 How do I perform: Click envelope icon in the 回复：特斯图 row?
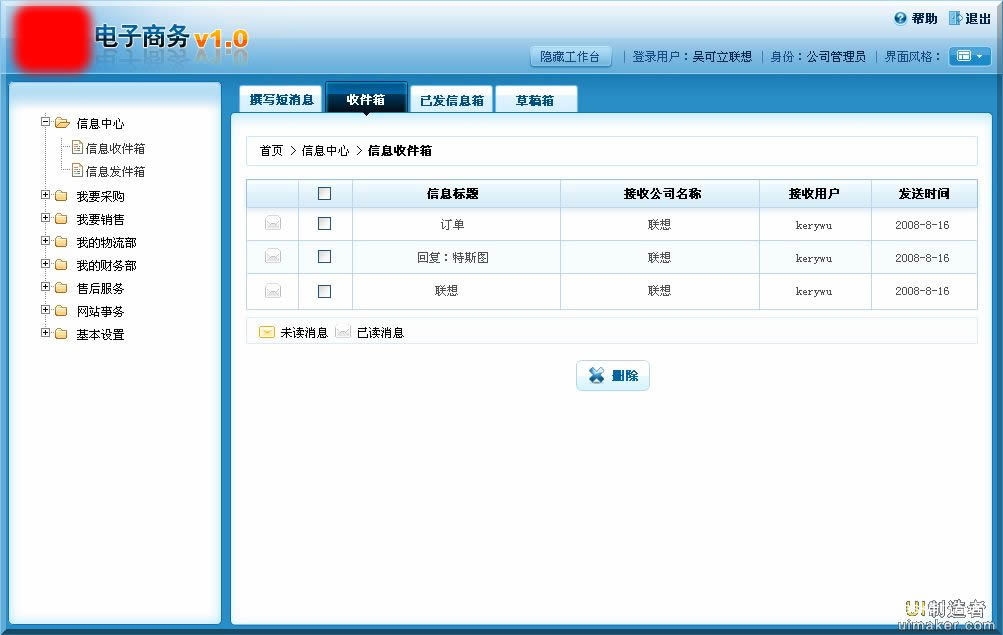[x=273, y=257]
